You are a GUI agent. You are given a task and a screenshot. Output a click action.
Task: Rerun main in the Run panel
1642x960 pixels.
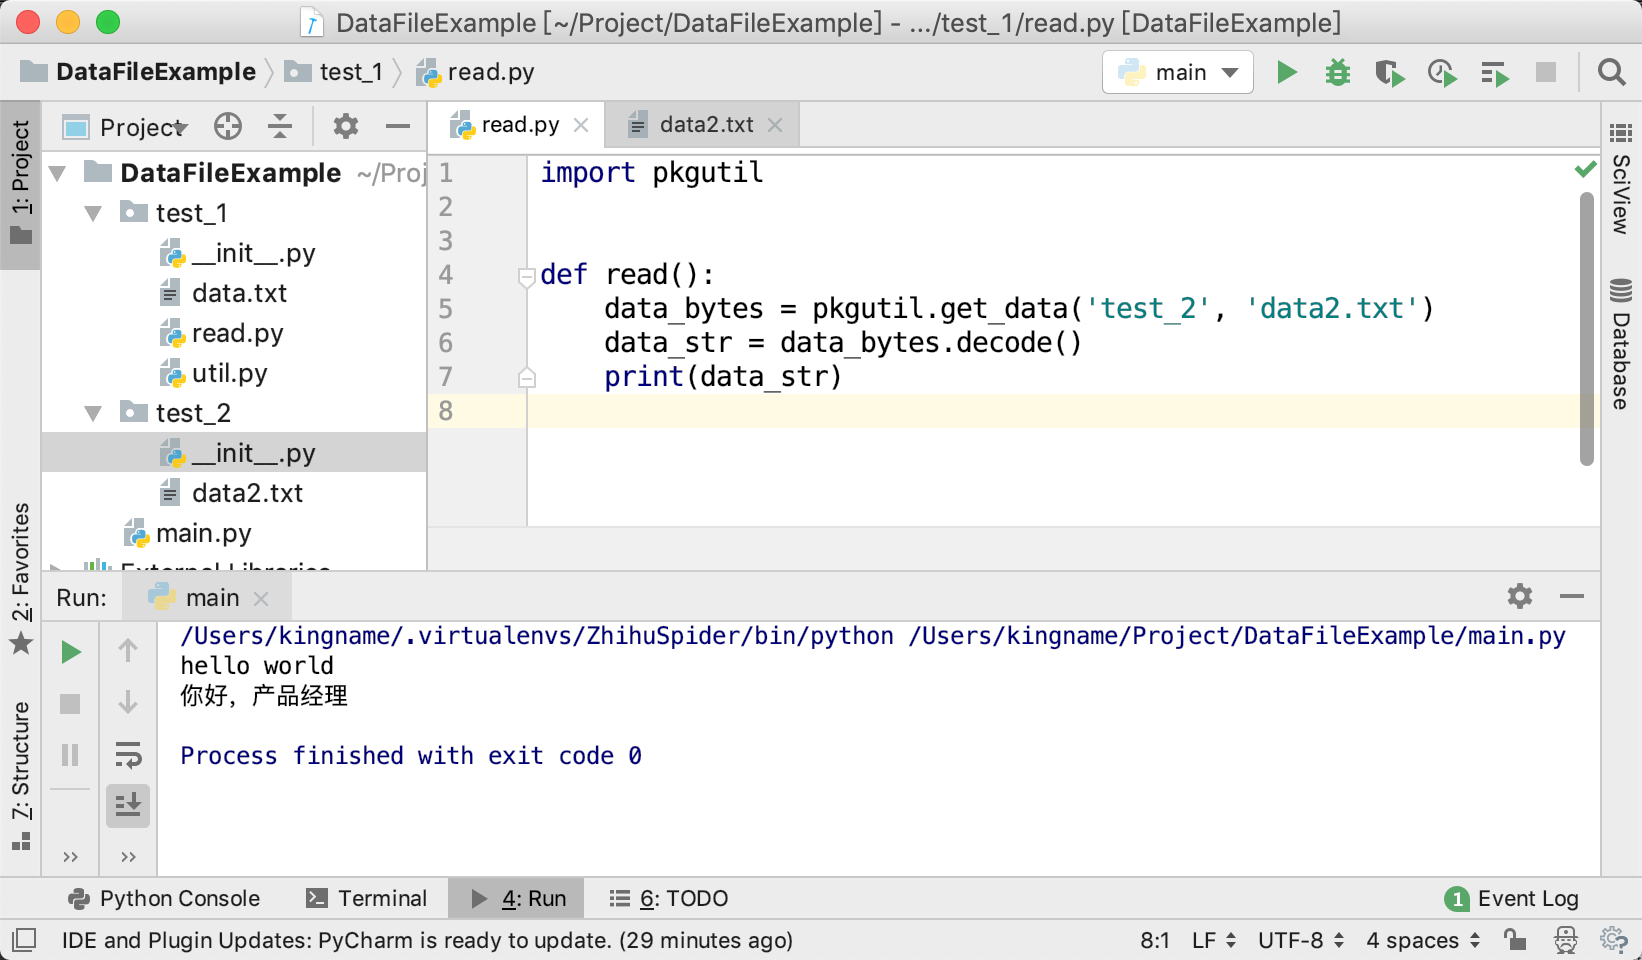[x=70, y=652]
